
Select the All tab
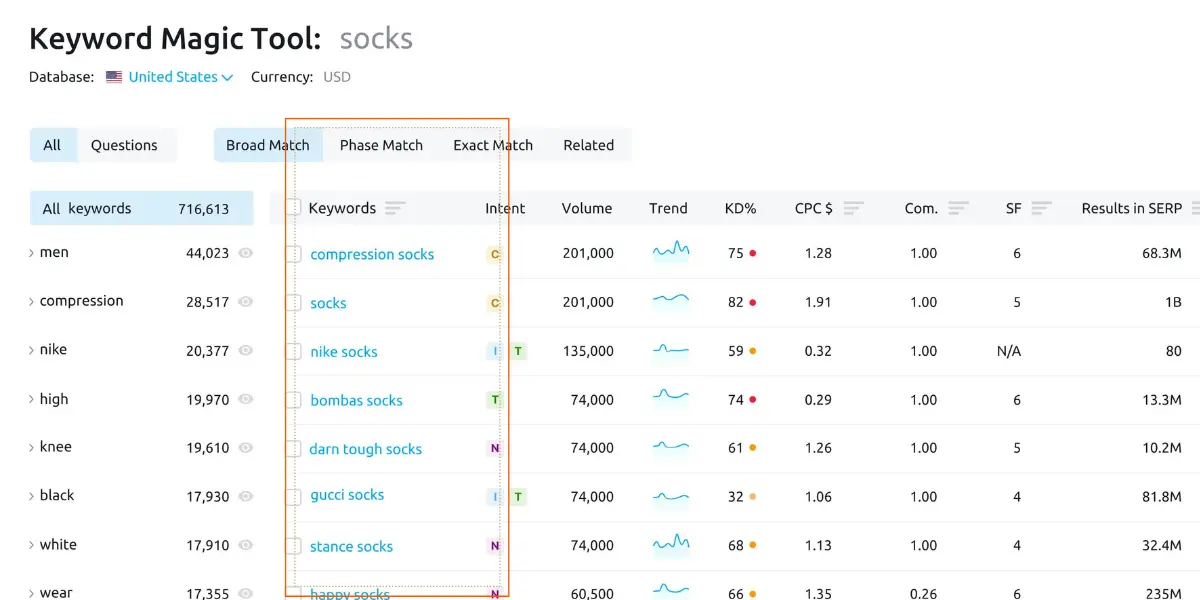pos(53,145)
